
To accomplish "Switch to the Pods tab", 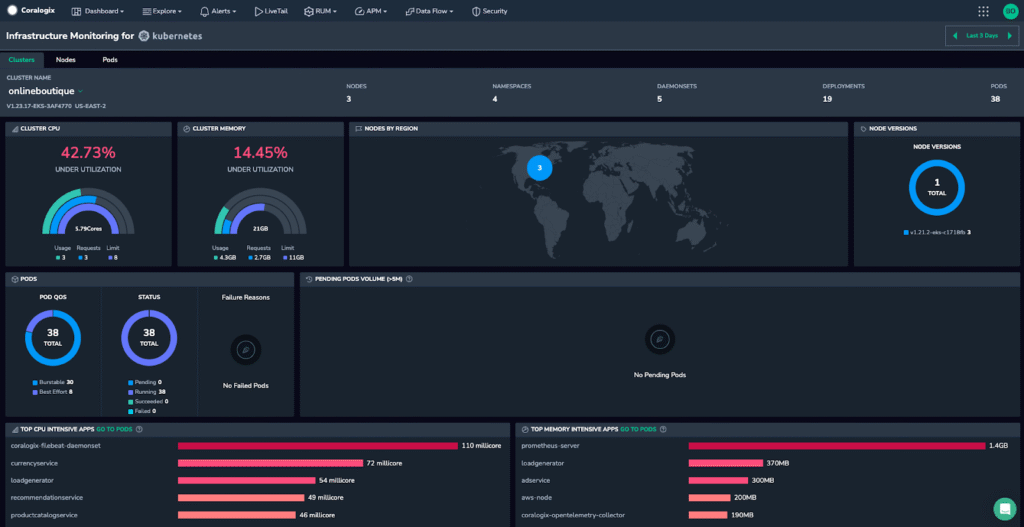I will pyautogui.click(x=110, y=59).
